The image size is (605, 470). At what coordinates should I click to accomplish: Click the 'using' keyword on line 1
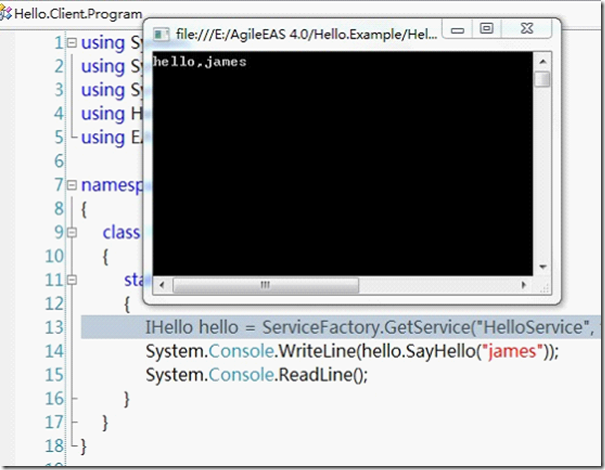coord(103,43)
